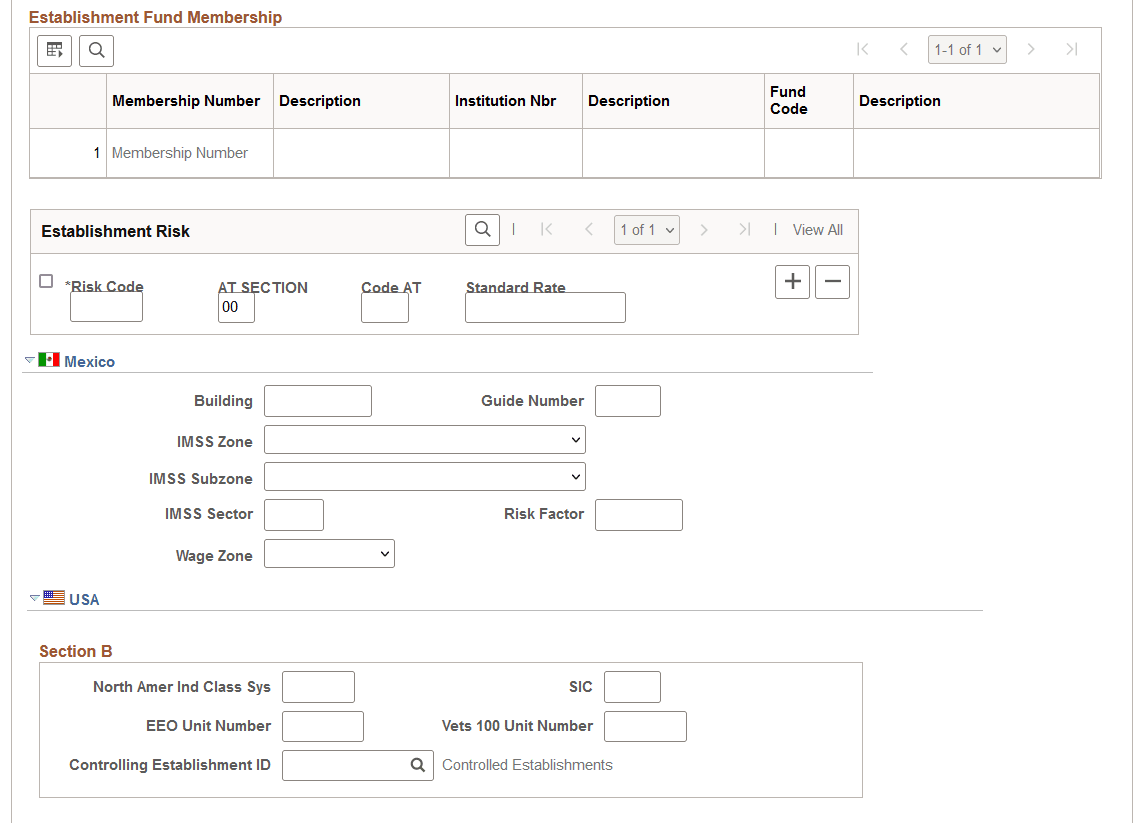The width and height of the screenshot is (1144, 823).
Task: Go to first row of Fund Membership grid
Action: (x=863, y=48)
